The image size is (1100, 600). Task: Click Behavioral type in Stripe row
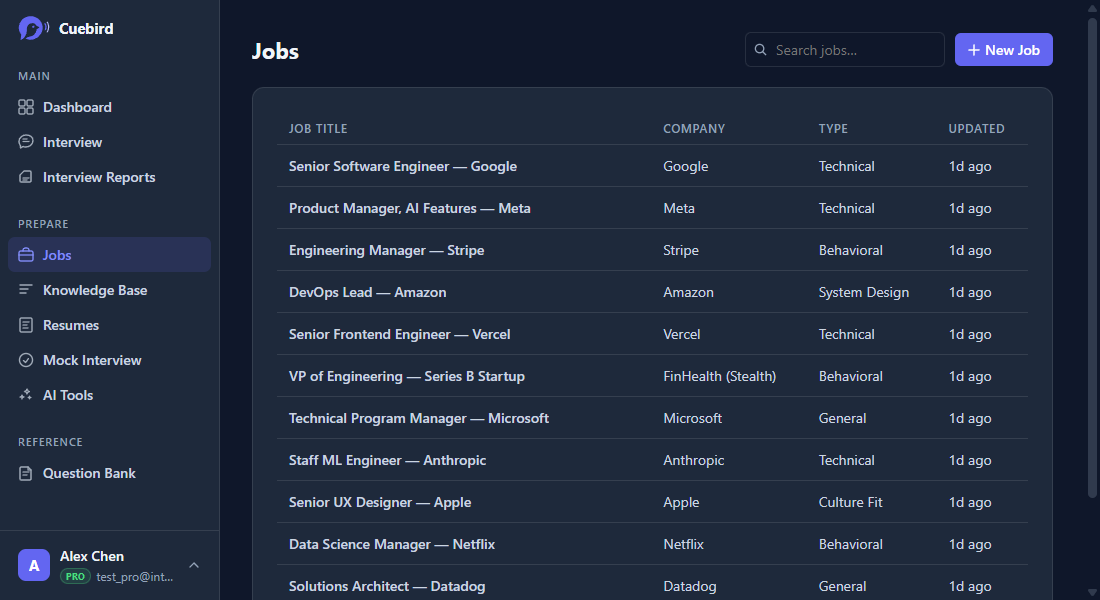pos(850,251)
